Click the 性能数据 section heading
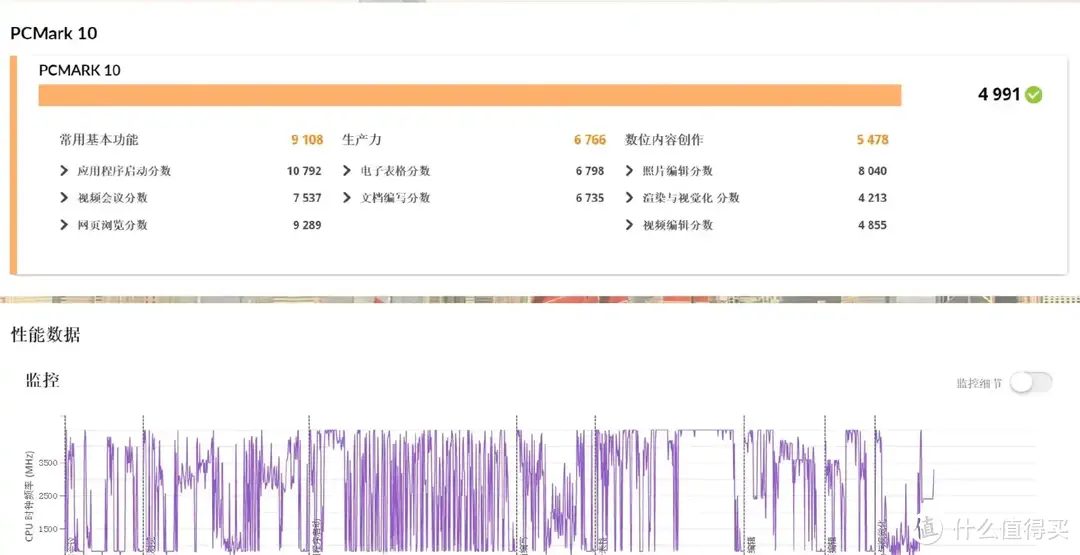The image size is (1080, 555). [45, 335]
